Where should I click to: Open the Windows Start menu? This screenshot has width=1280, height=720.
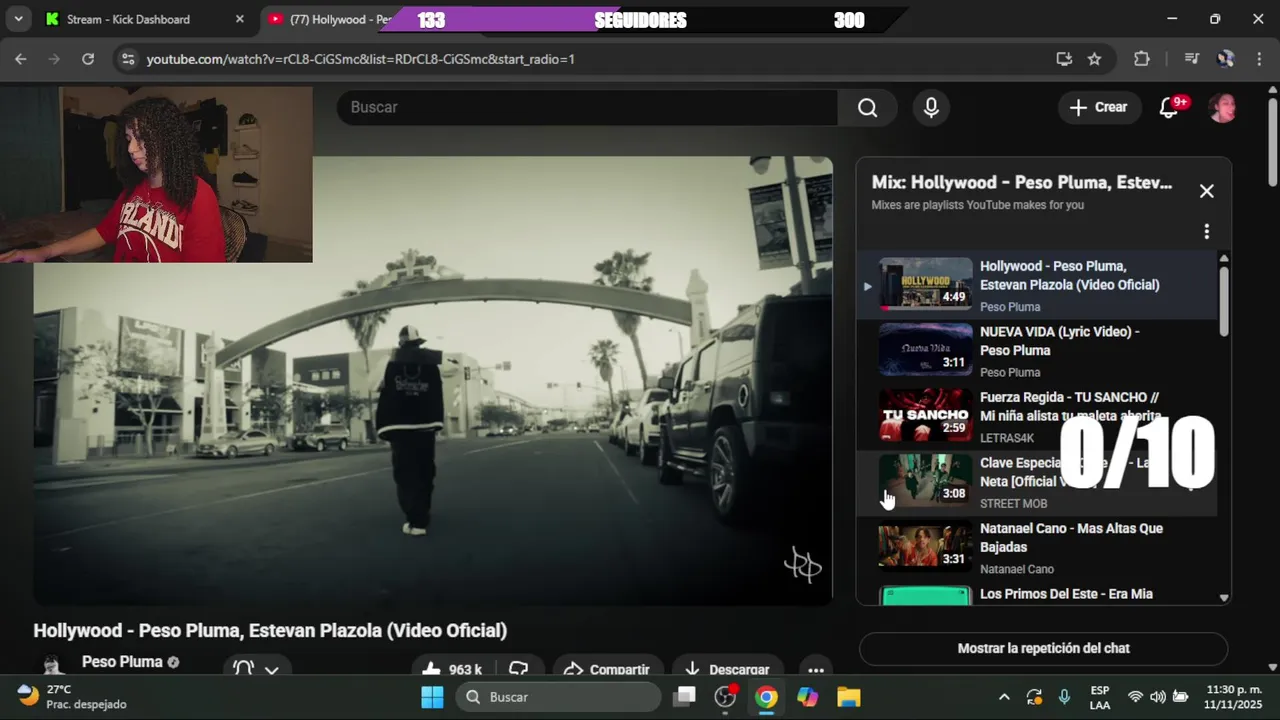pos(432,697)
